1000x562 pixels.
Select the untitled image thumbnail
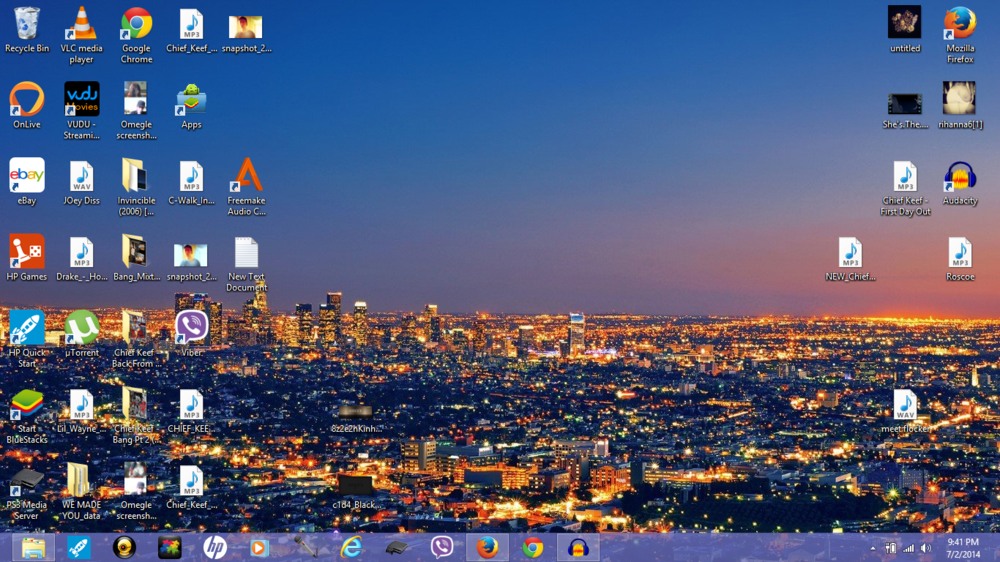pyautogui.click(x=905, y=29)
